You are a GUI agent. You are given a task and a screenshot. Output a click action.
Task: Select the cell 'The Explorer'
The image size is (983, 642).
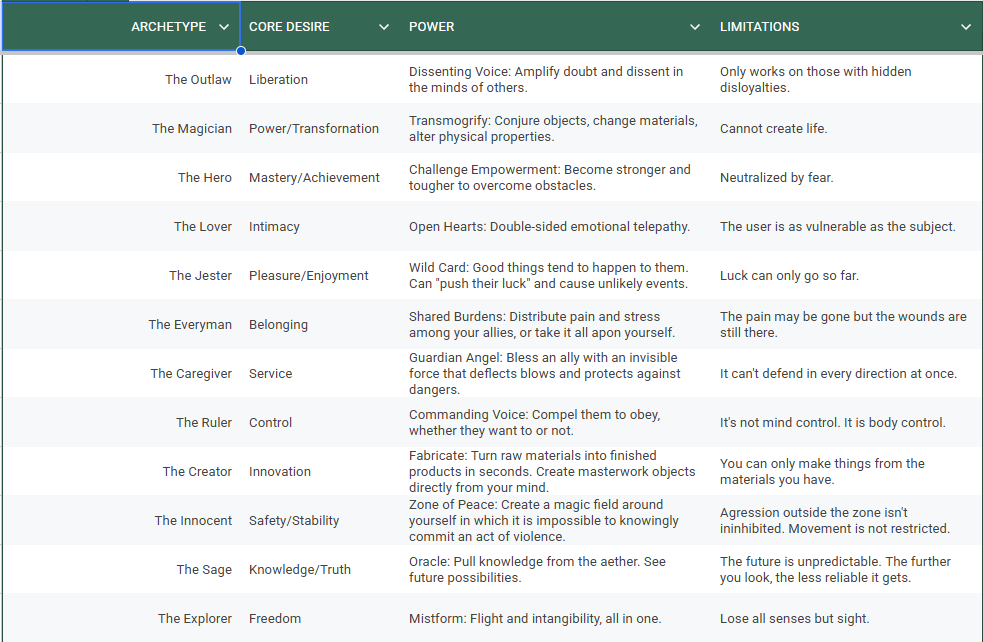click(x=121, y=618)
